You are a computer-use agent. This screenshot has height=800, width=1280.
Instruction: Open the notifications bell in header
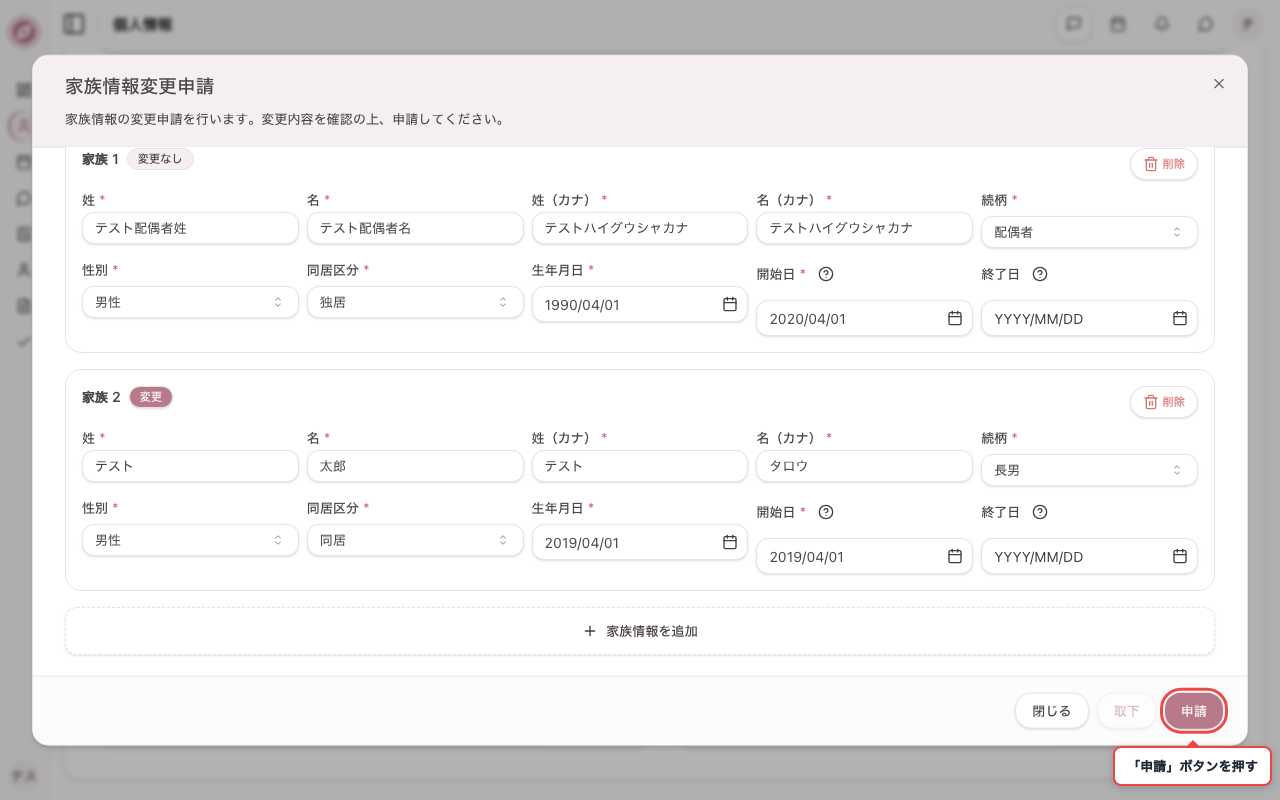pyautogui.click(x=1162, y=24)
